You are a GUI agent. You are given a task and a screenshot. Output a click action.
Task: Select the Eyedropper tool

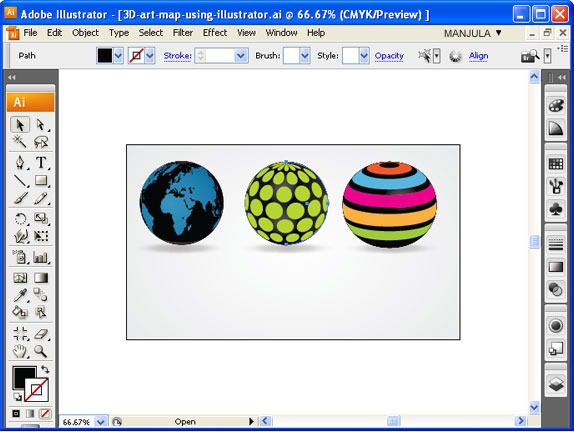coord(20,294)
